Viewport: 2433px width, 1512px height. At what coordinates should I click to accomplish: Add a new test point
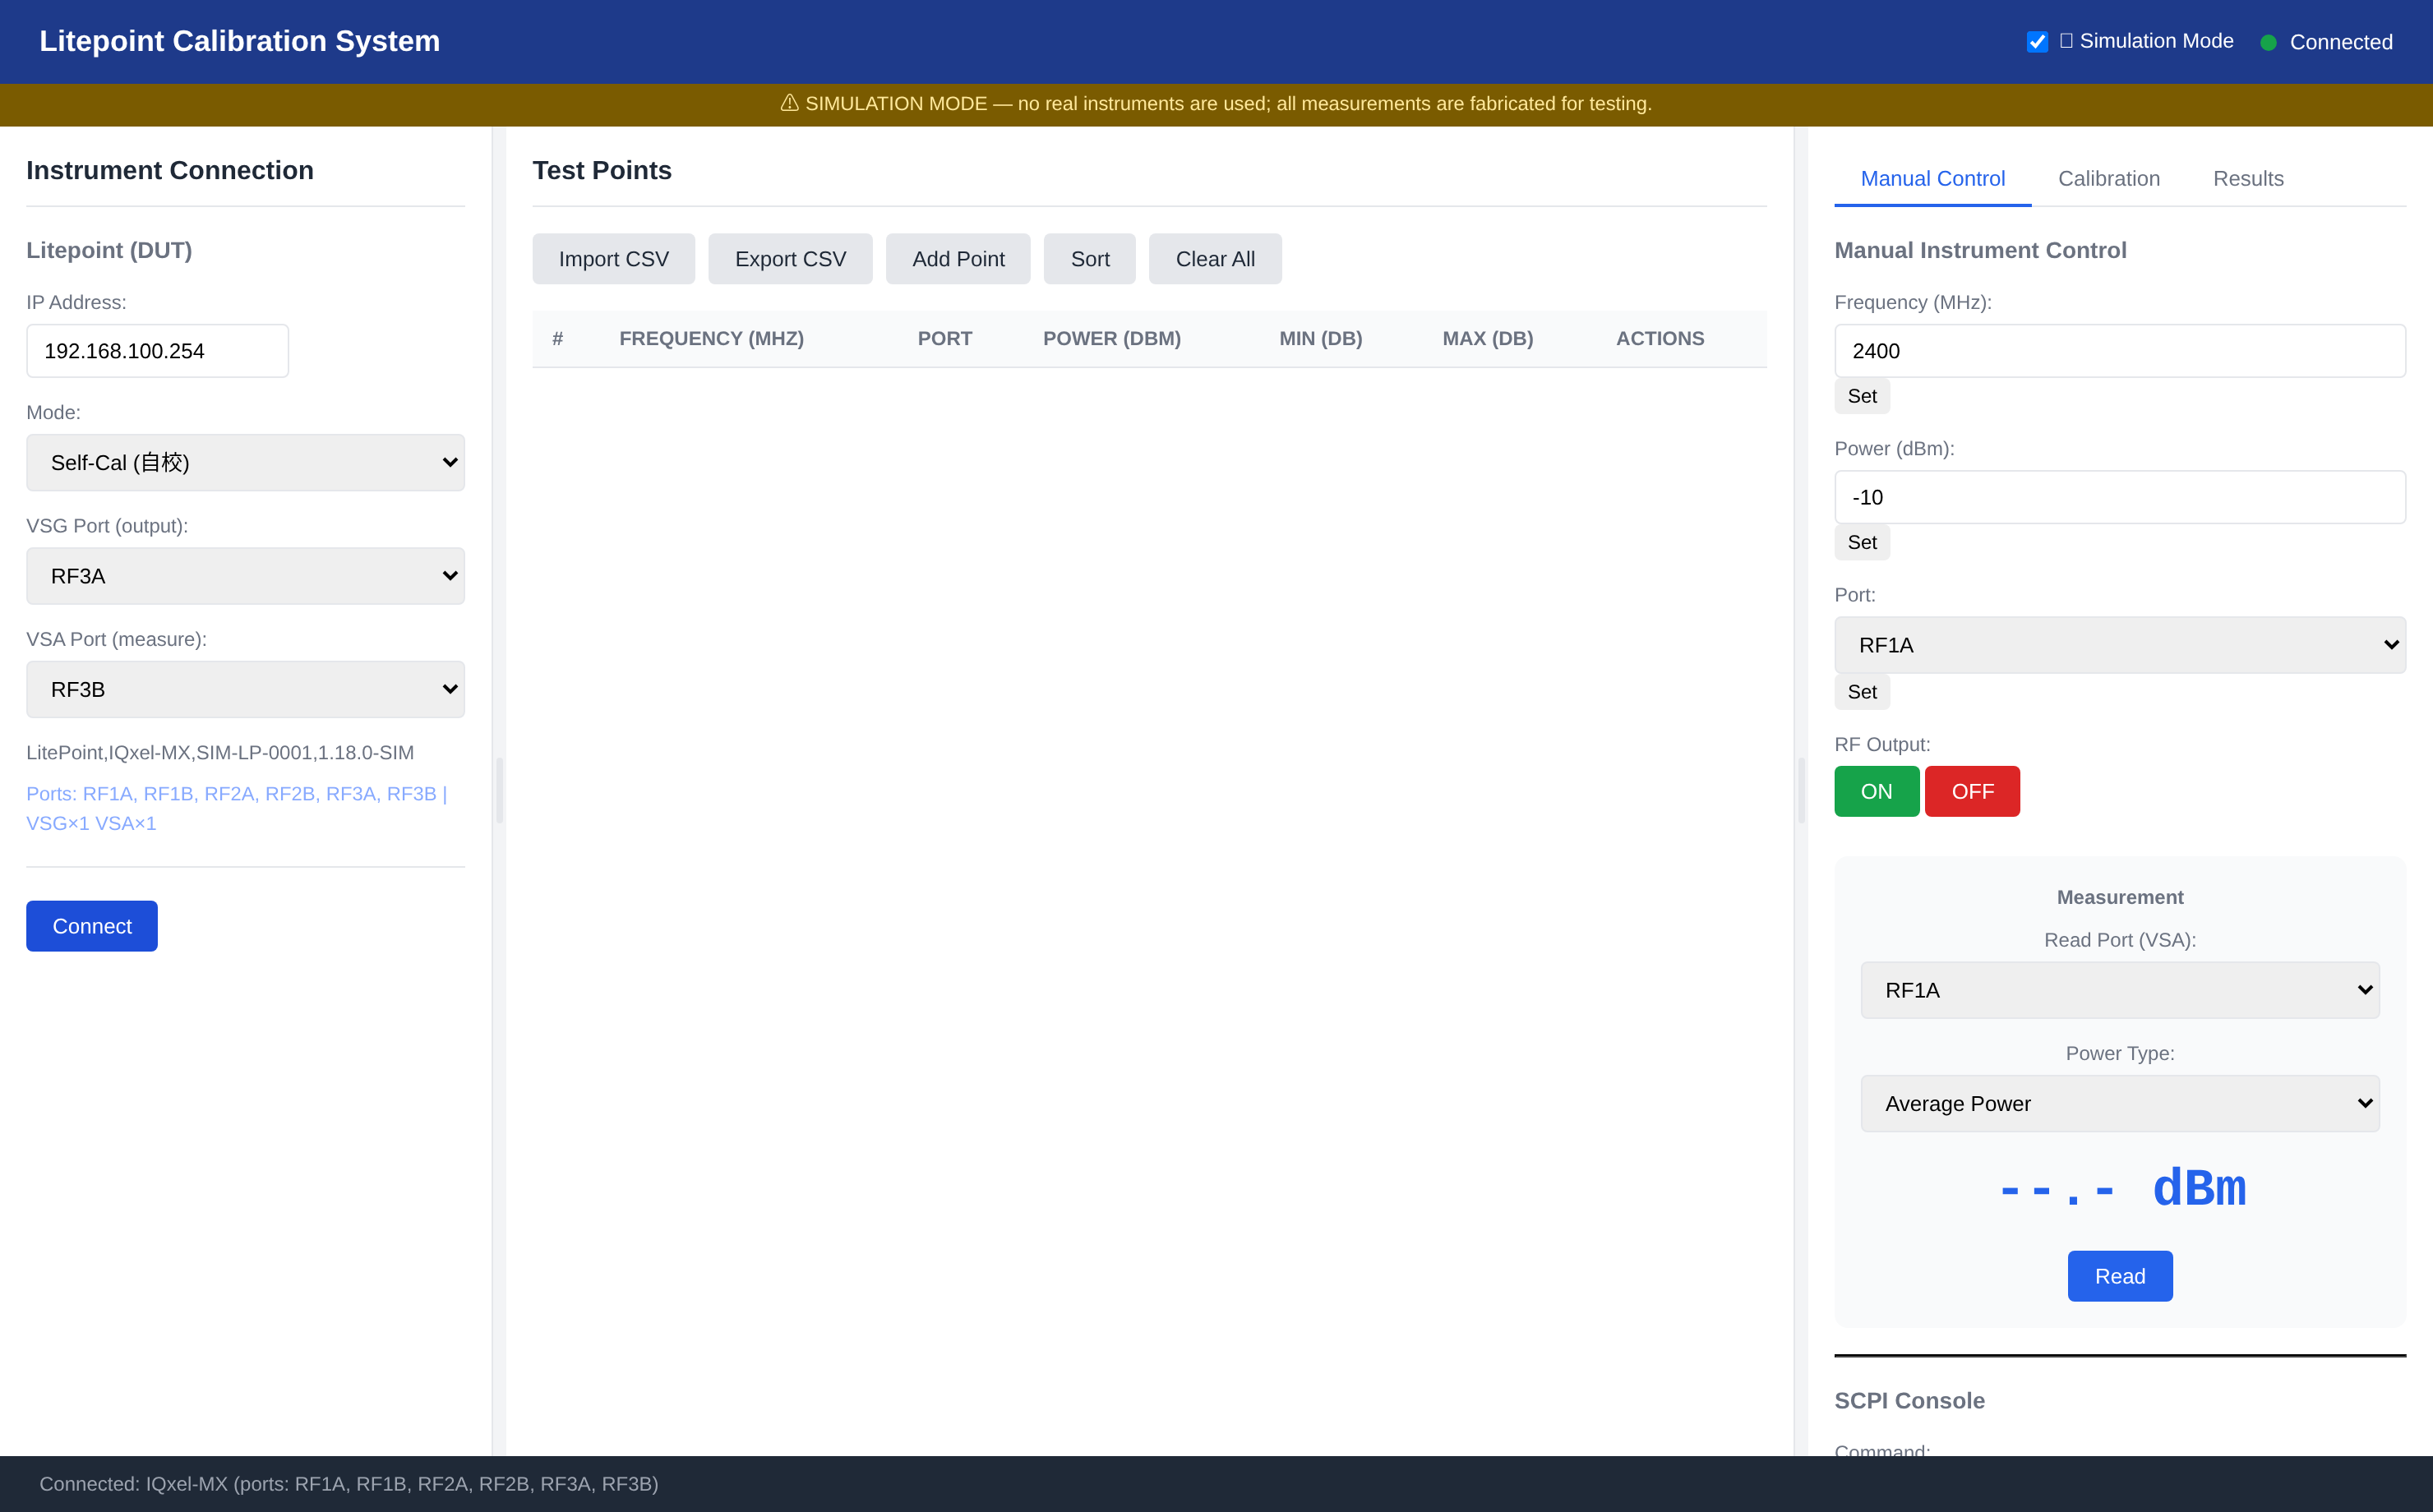(958, 259)
